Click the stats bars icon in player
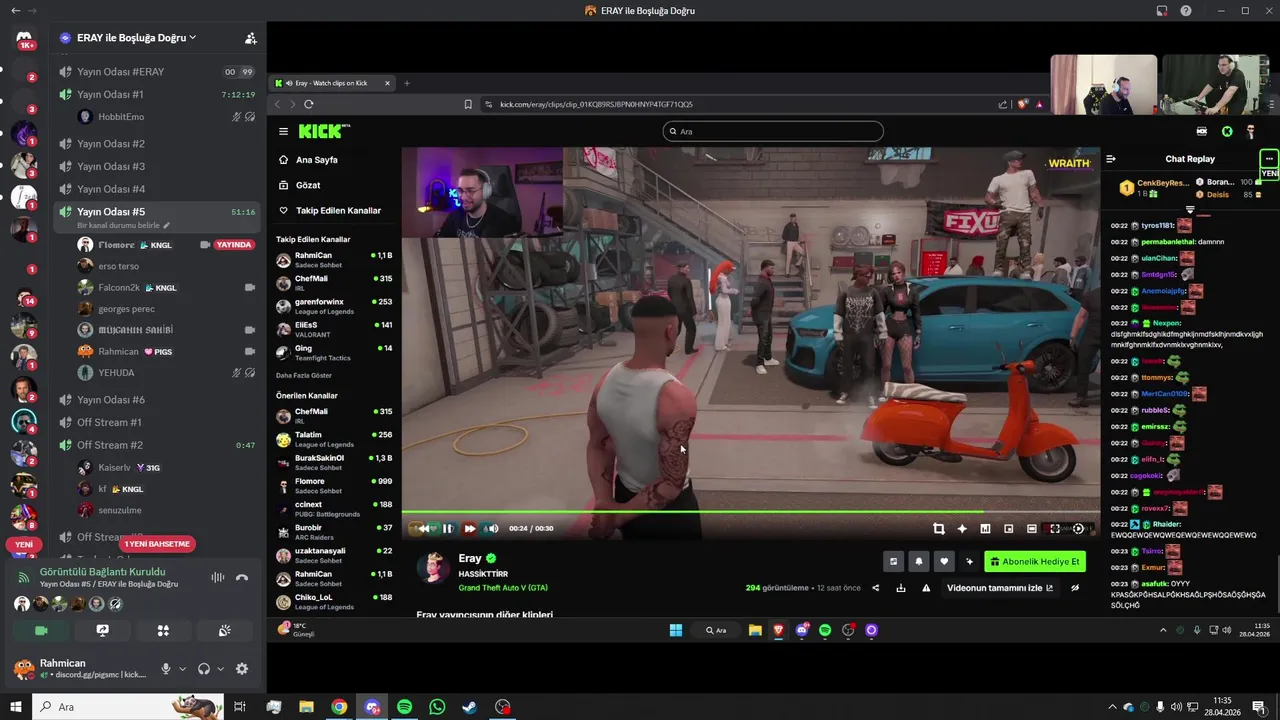This screenshot has width=1280, height=720. [x=985, y=528]
